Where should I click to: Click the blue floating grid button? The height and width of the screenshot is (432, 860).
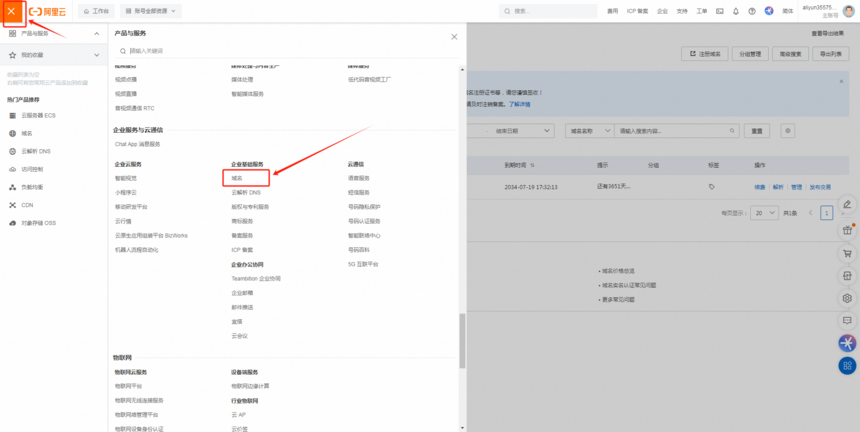pyautogui.click(x=847, y=366)
